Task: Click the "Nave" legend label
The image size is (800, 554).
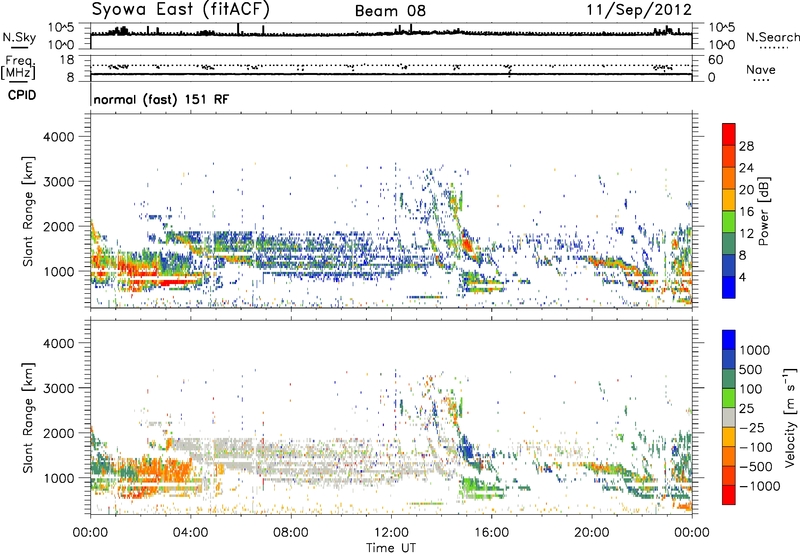Action: click(761, 70)
